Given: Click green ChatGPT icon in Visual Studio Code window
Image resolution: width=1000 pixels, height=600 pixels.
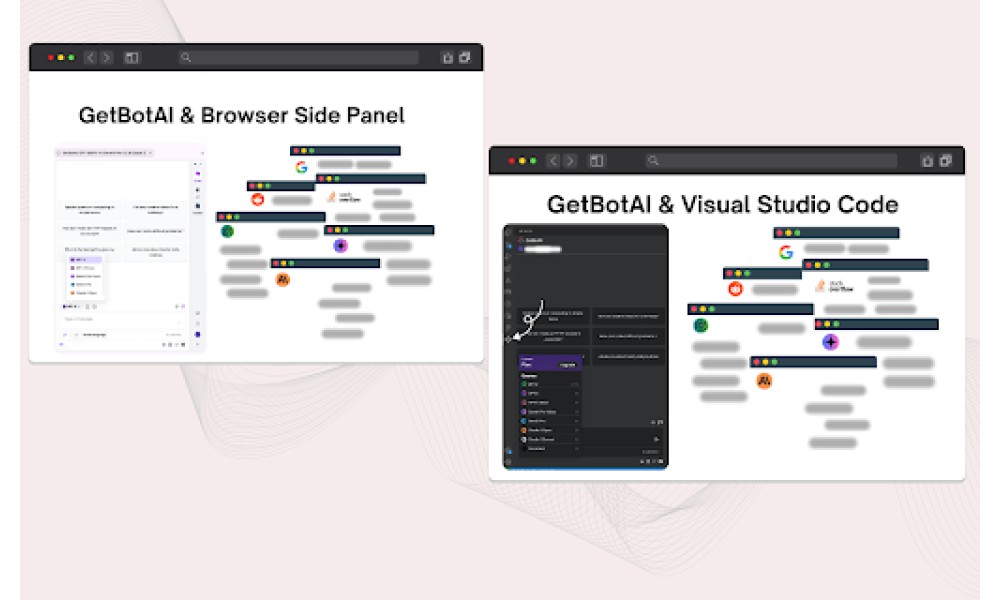Looking at the screenshot, I should (700, 326).
